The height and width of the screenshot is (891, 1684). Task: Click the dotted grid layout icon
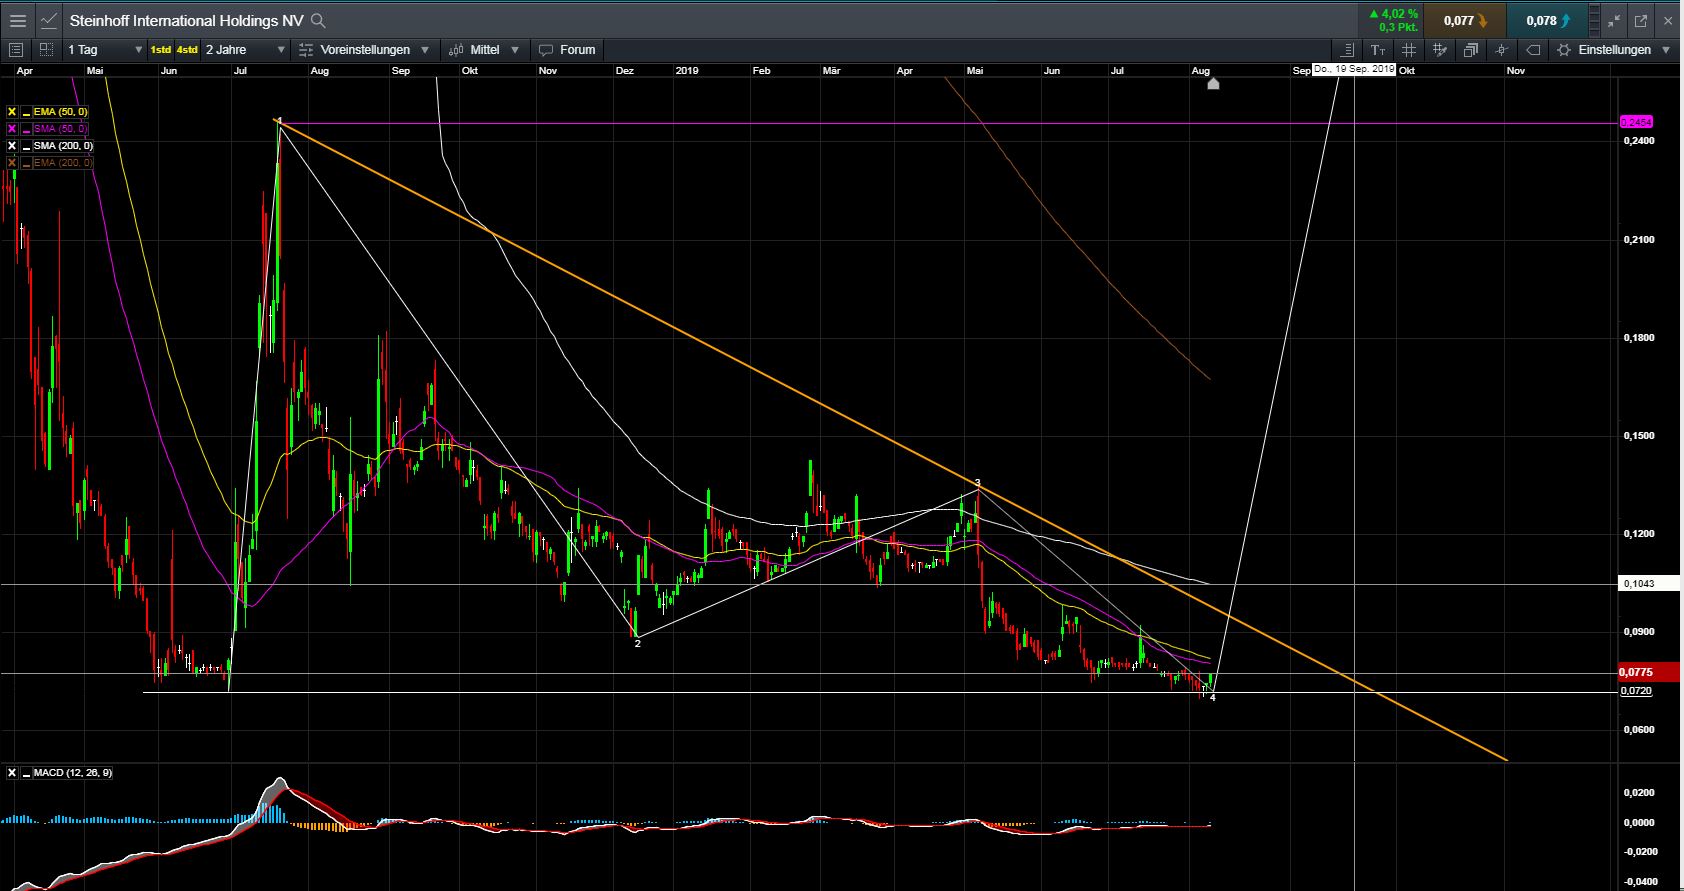coord(46,49)
